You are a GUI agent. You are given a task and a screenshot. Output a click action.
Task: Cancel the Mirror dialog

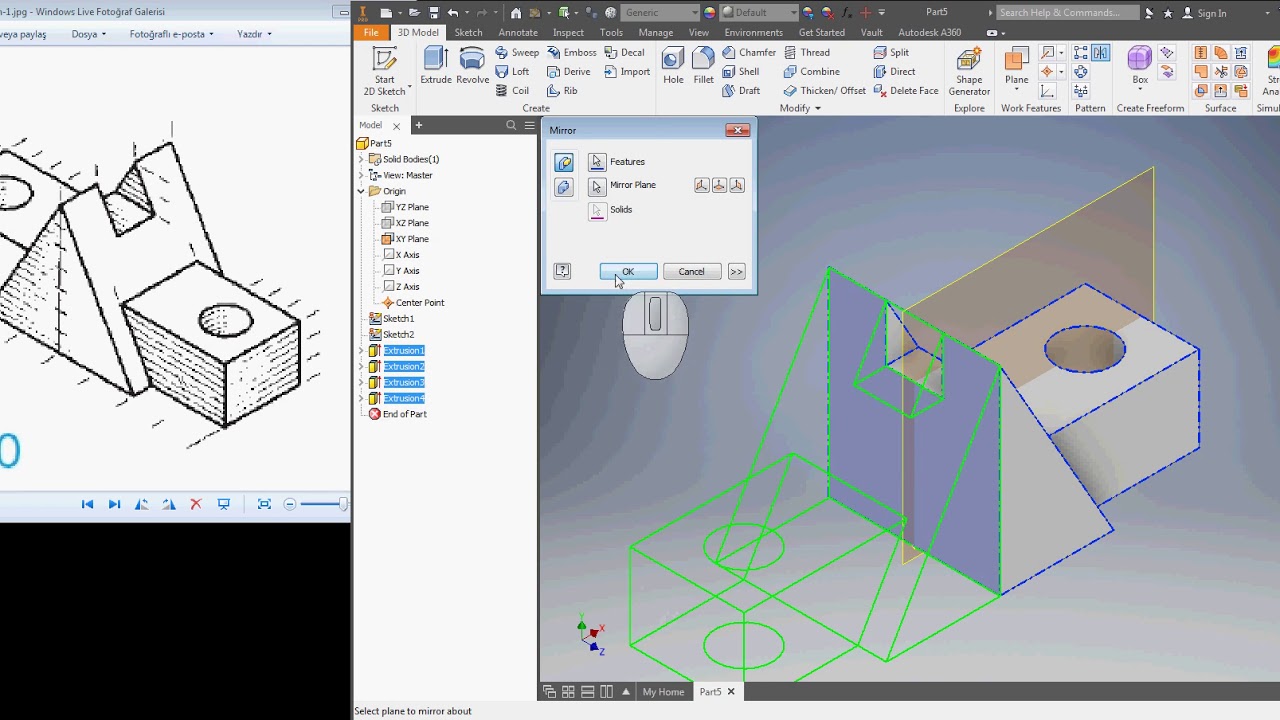(x=691, y=271)
